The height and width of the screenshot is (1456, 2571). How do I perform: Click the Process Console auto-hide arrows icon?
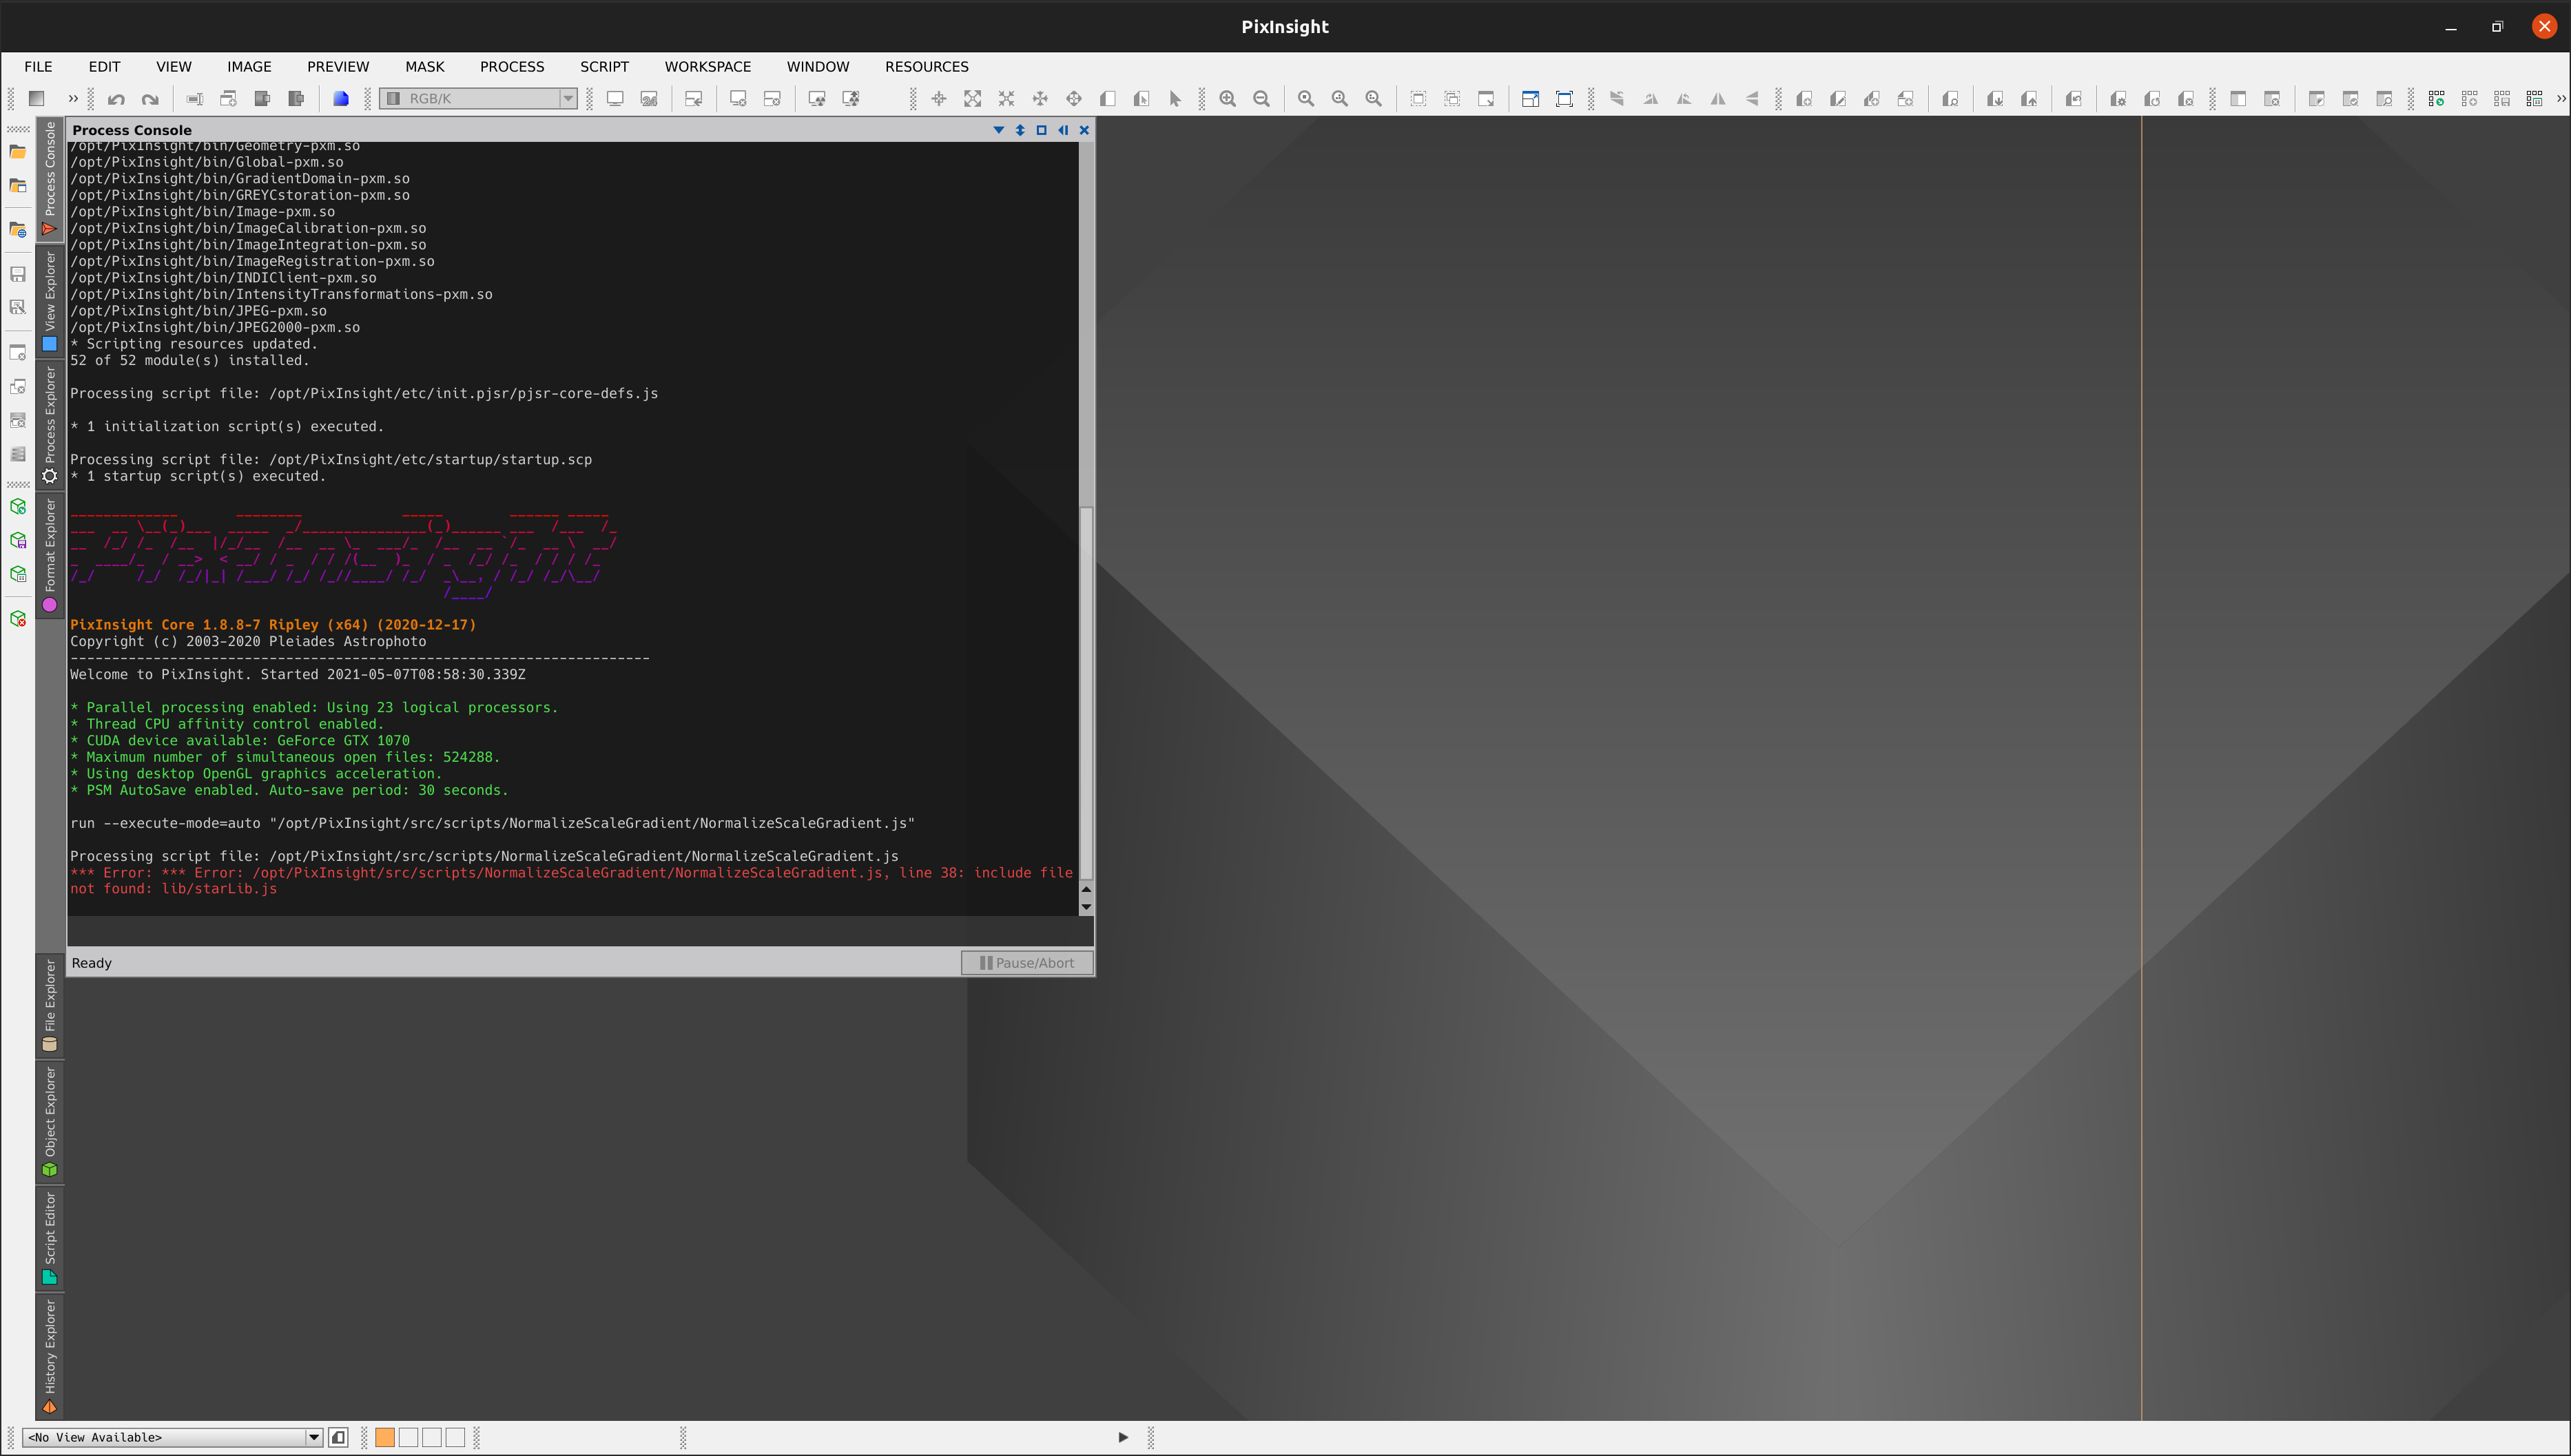1063,130
